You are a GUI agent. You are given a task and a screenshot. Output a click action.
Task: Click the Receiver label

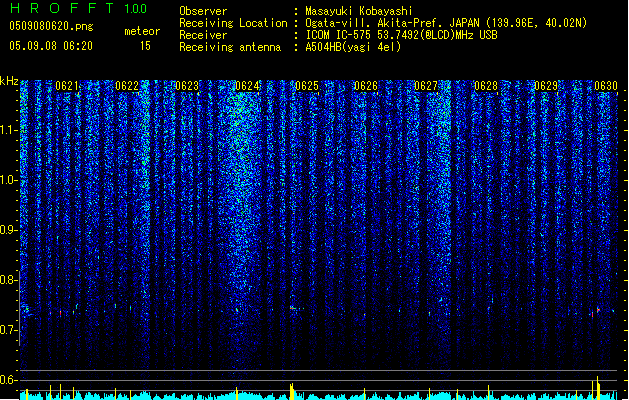point(203,35)
